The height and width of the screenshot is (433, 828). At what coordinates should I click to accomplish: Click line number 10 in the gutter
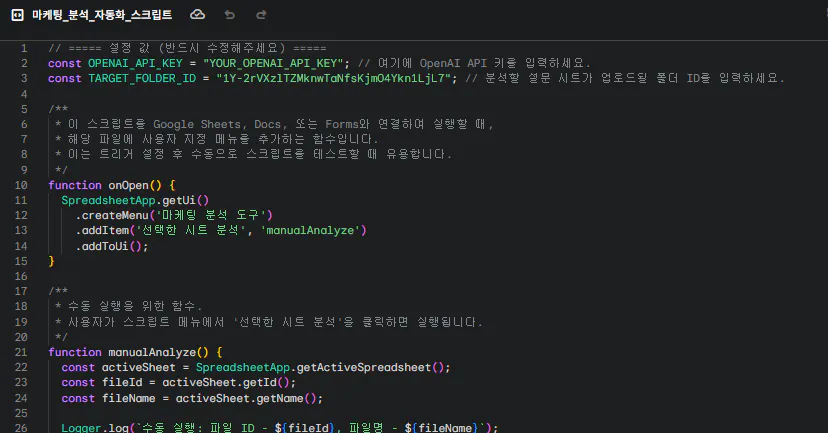click(x=21, y=185)
